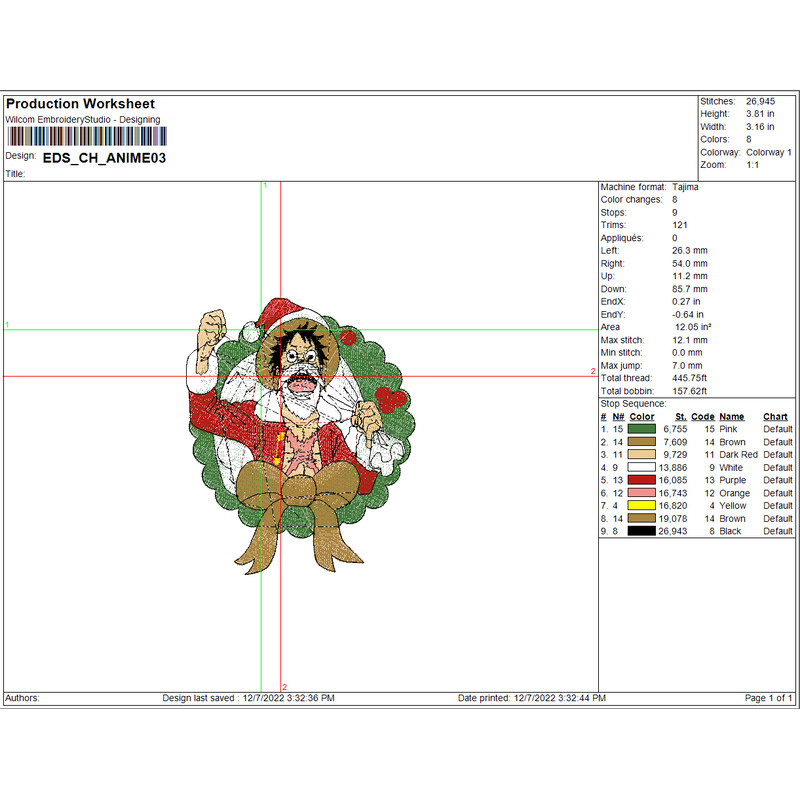Pick the red swatch labeled Purple

pos(641,480)
